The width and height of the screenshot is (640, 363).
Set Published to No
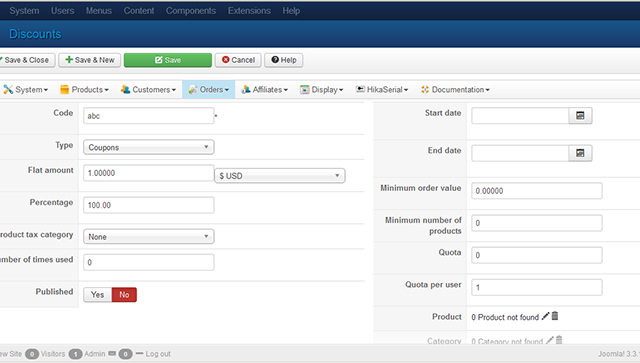(124, 294)
